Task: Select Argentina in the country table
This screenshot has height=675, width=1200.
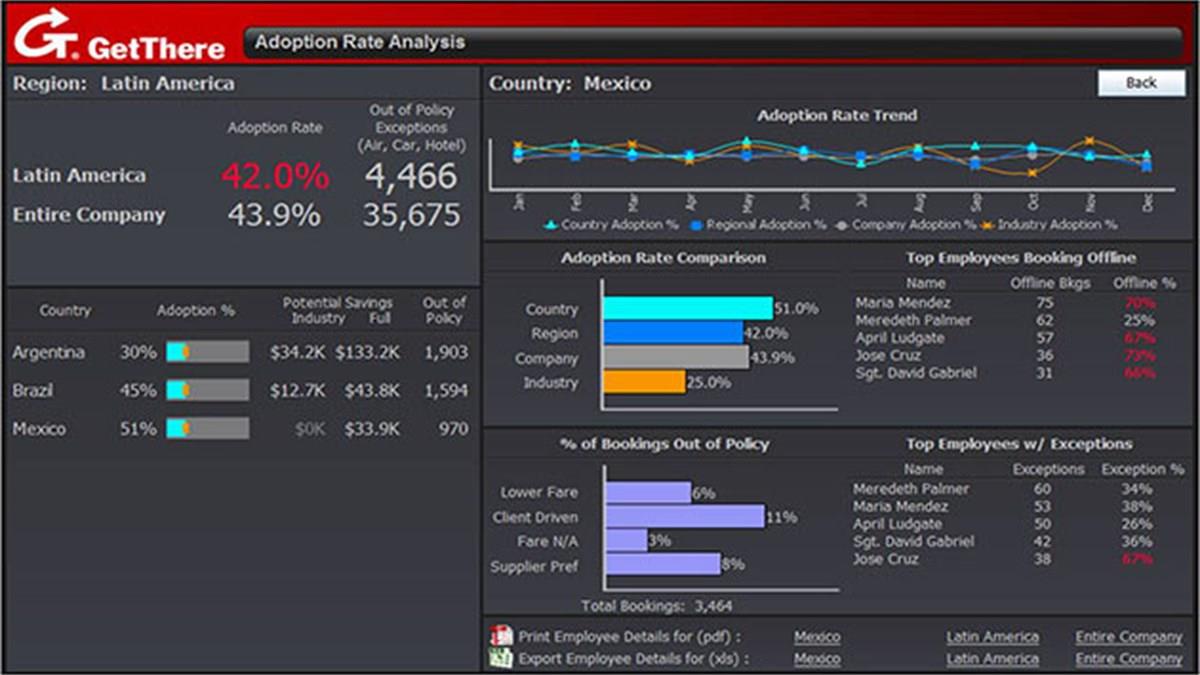Action: point(49,352)
